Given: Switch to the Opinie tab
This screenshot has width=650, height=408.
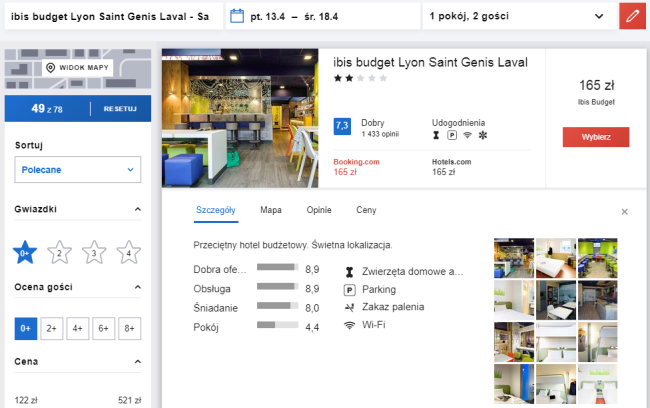Looking at the screenshot, I should click(x=319, y=210).
